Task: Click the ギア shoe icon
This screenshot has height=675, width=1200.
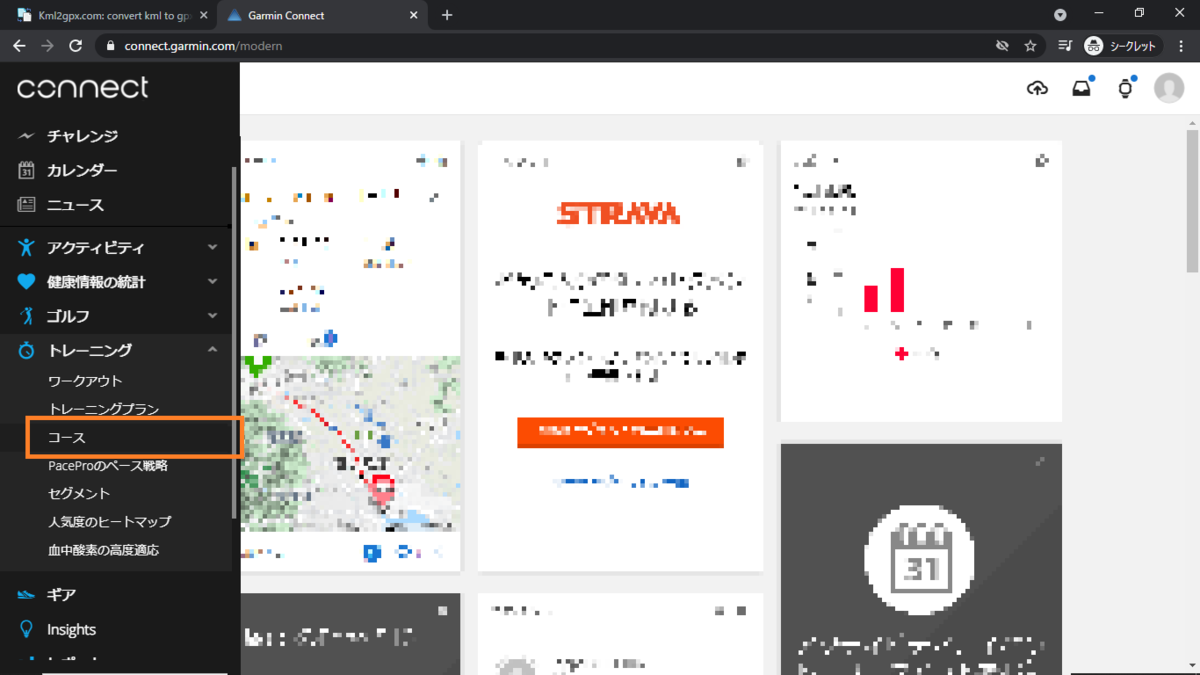Action: (27, 595)
